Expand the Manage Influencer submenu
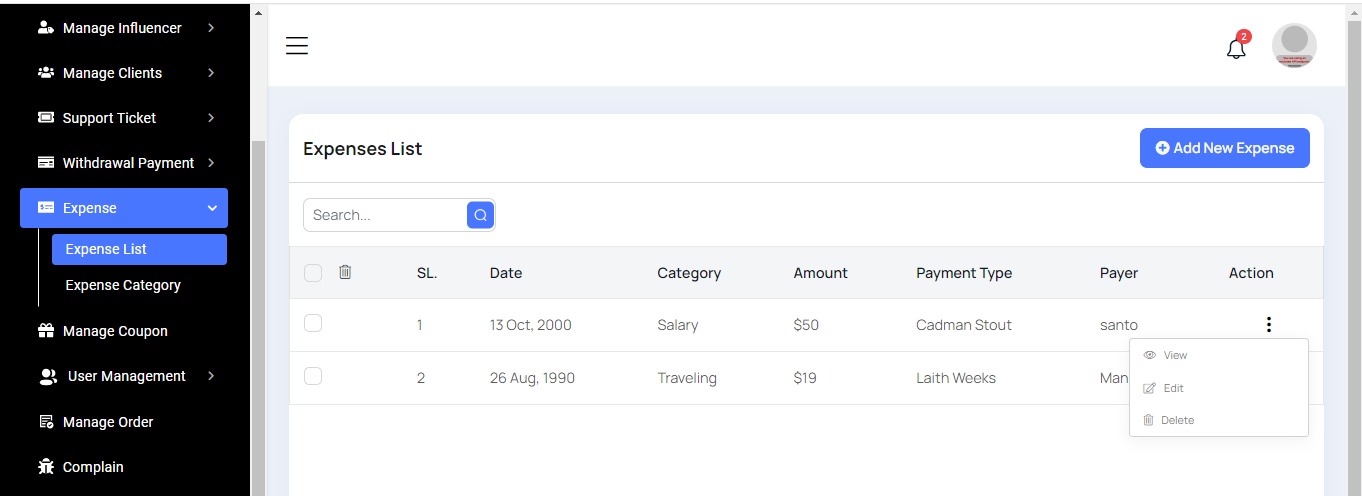The width and height of the screenshot is (1362, 496). pos(211,28)
